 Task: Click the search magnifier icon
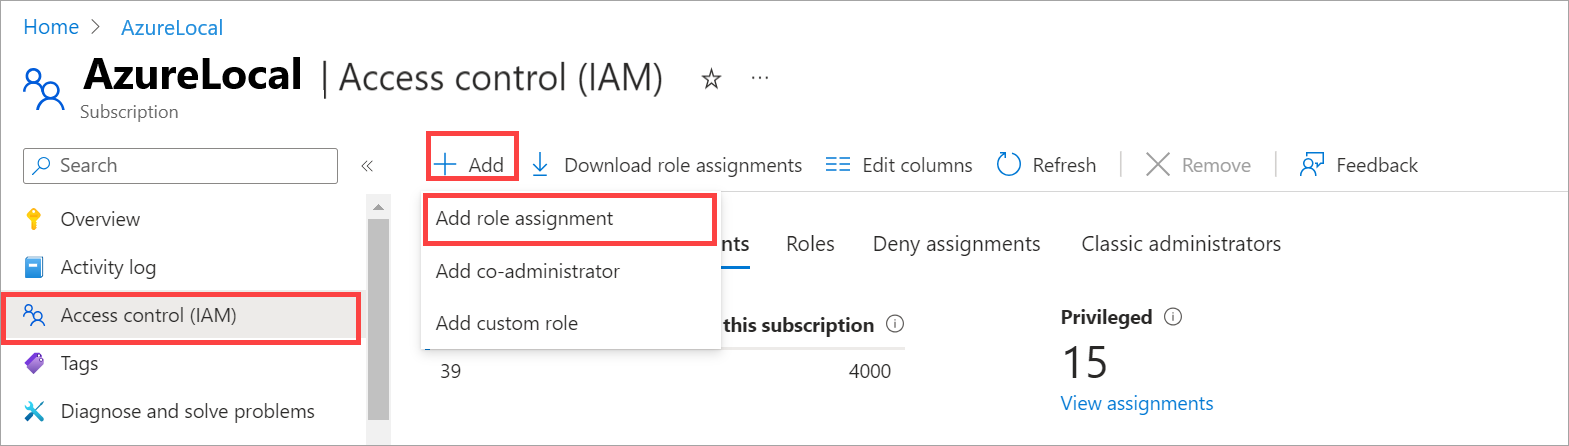(x=42, y=166)
